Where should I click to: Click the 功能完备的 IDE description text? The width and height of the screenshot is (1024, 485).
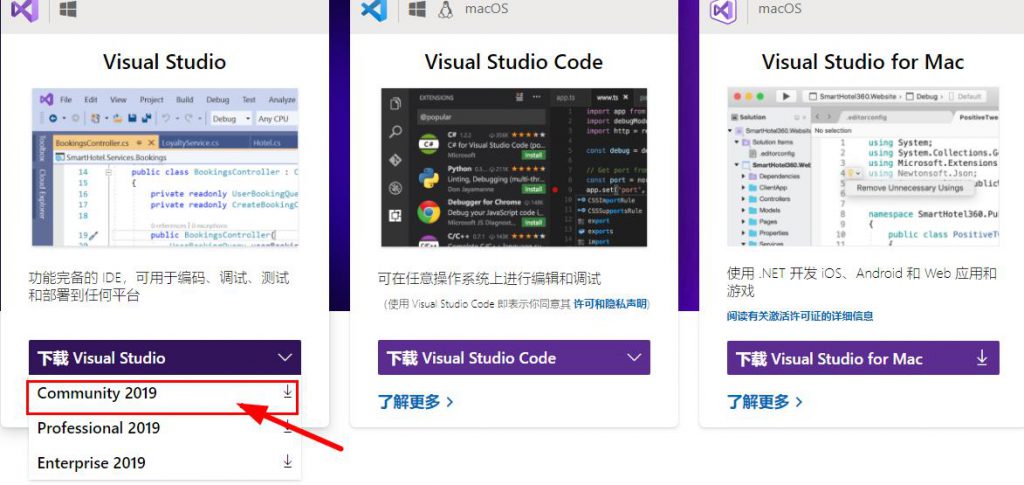coord(159,287)
